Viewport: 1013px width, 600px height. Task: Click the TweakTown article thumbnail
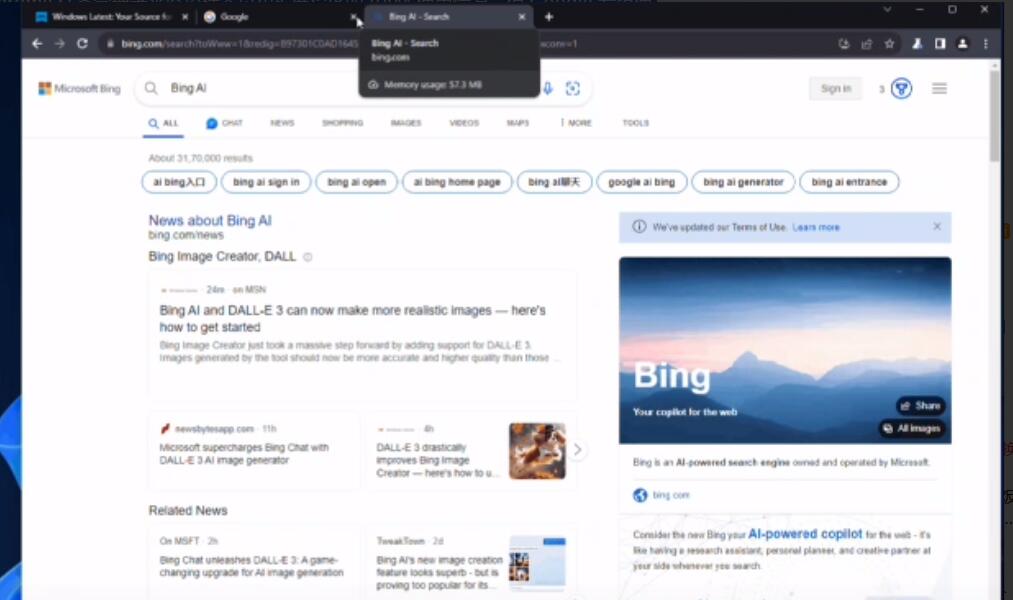point(537,563)
